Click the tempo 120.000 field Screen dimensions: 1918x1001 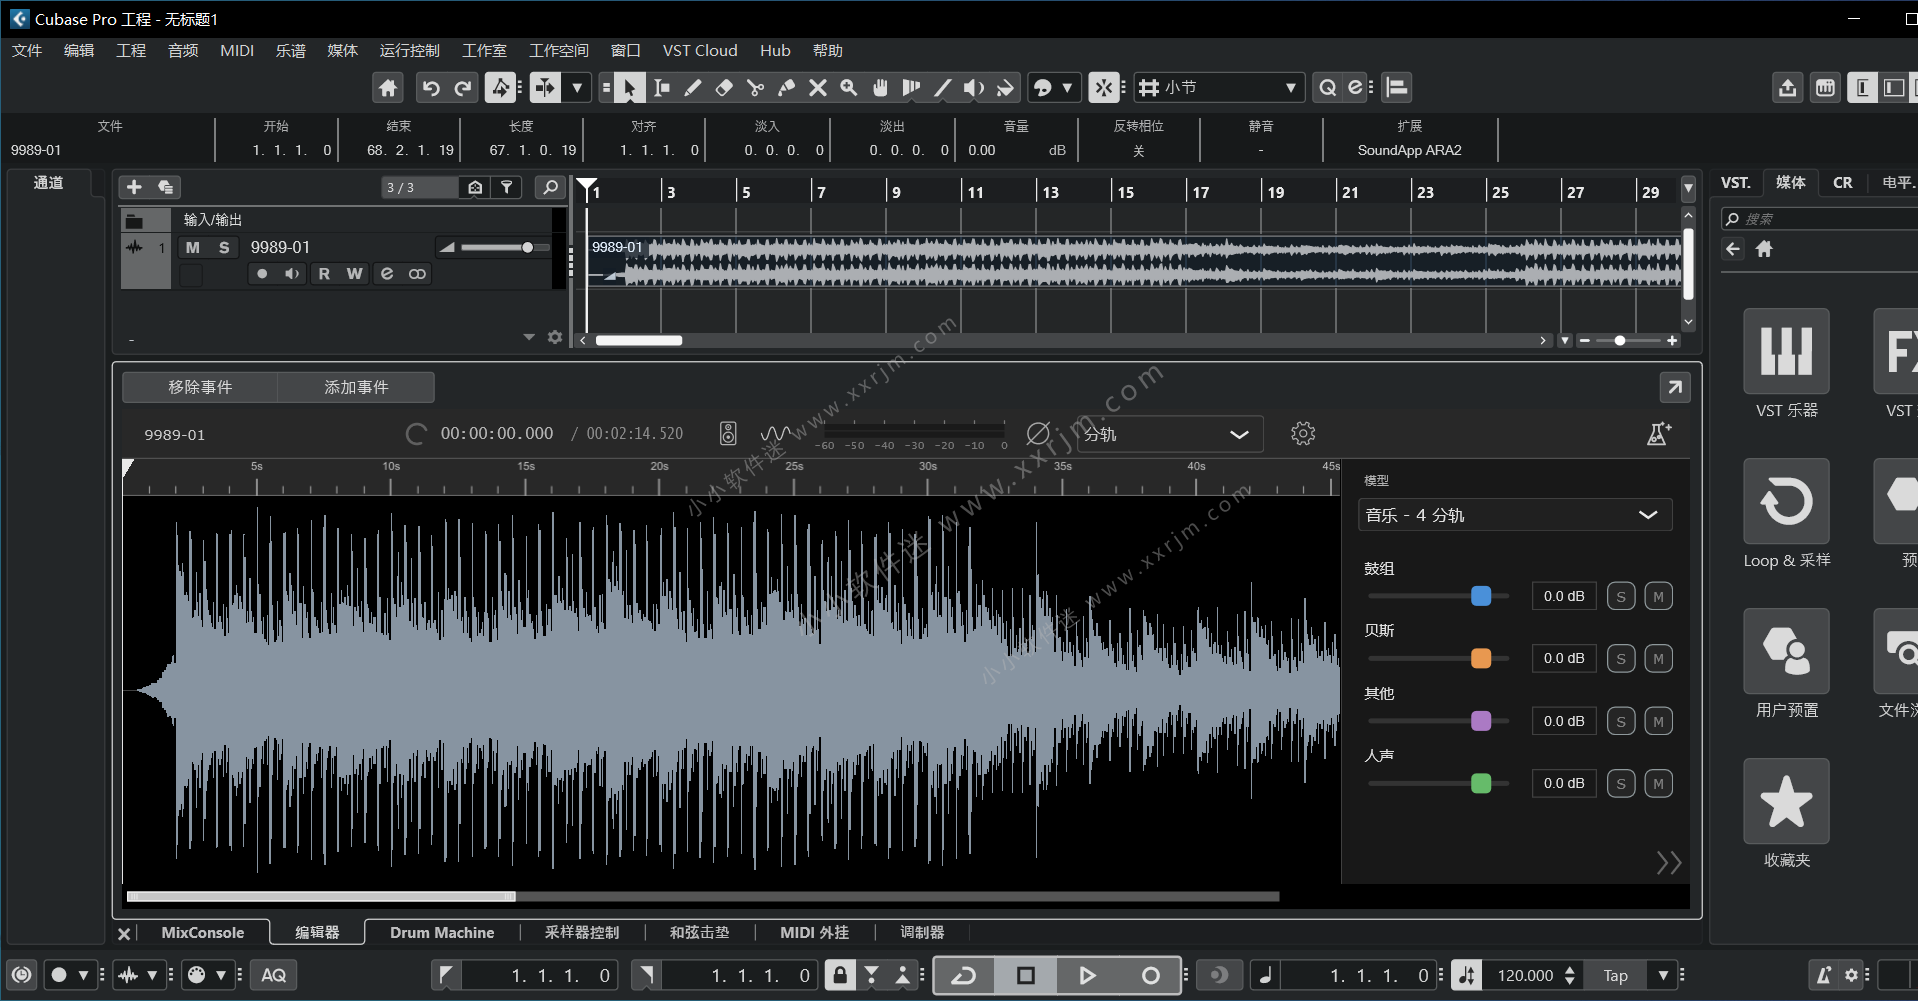[1525, 975]
